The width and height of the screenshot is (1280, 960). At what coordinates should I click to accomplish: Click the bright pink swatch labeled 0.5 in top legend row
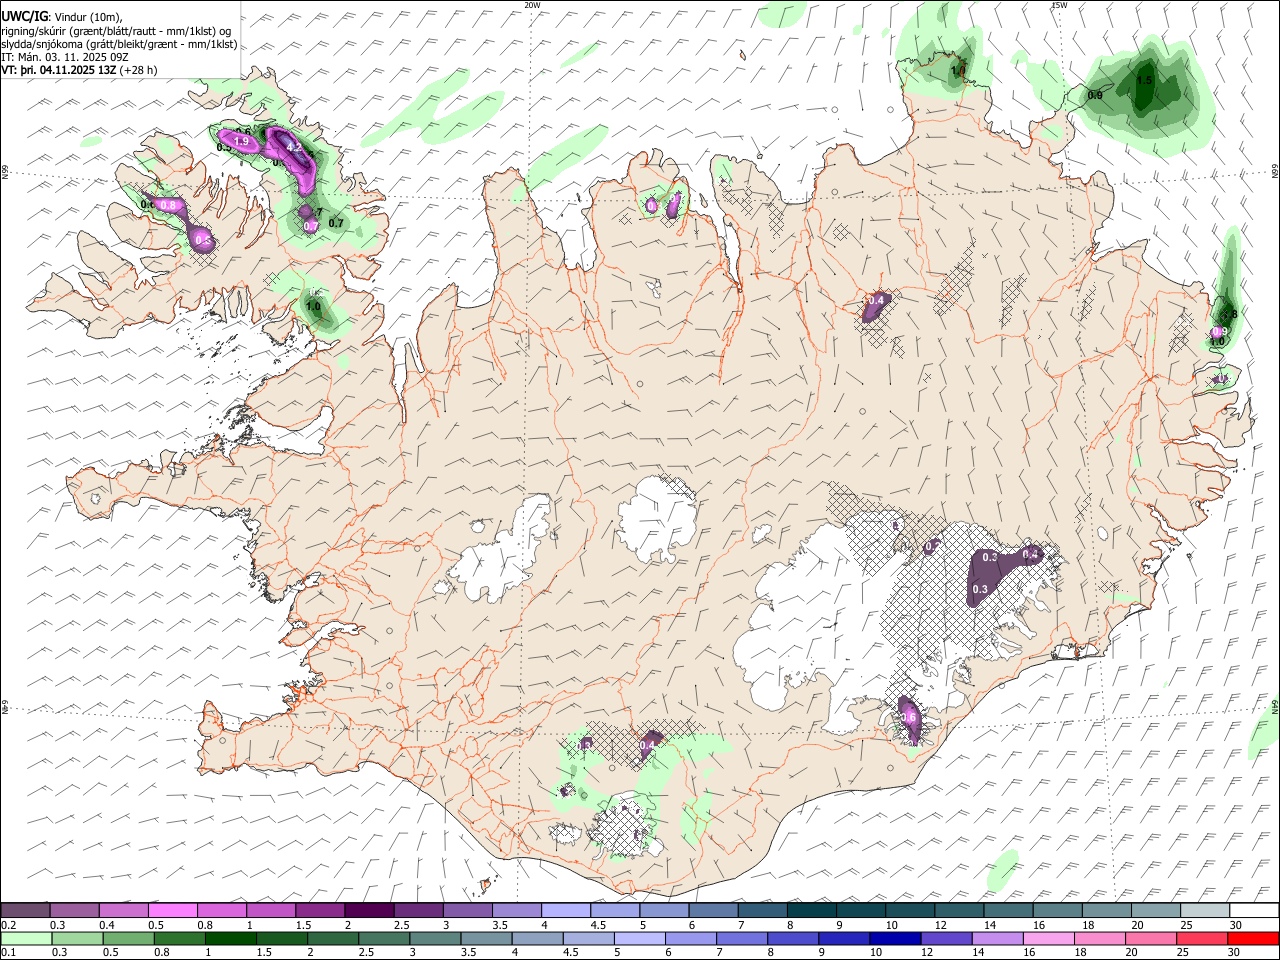173,910
